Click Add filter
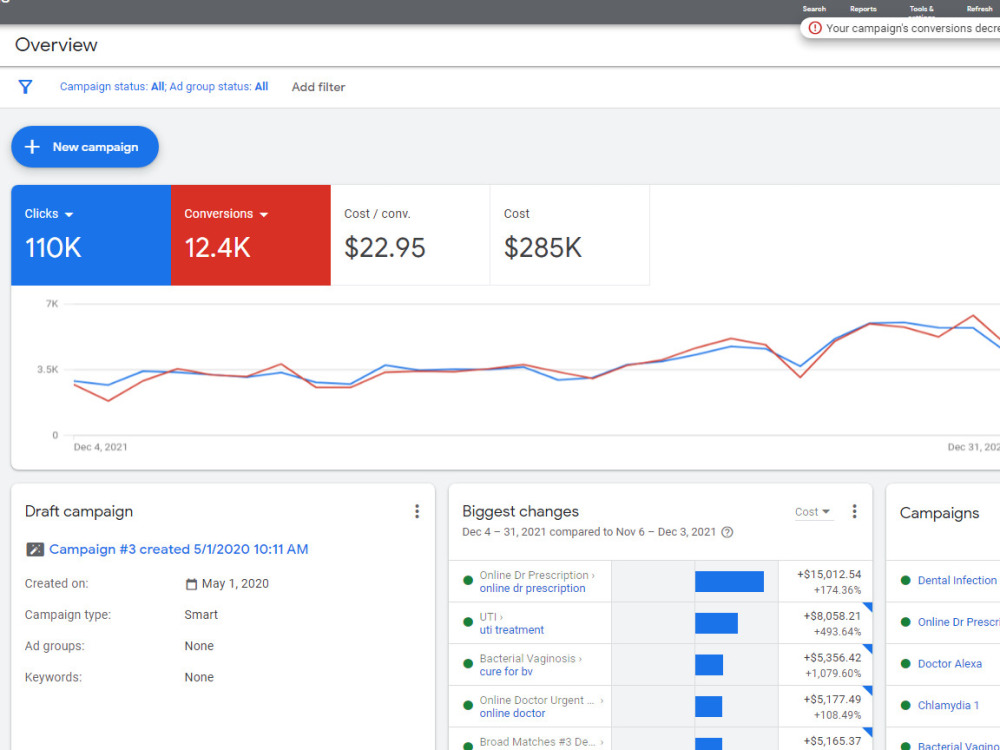 [318, 87]
